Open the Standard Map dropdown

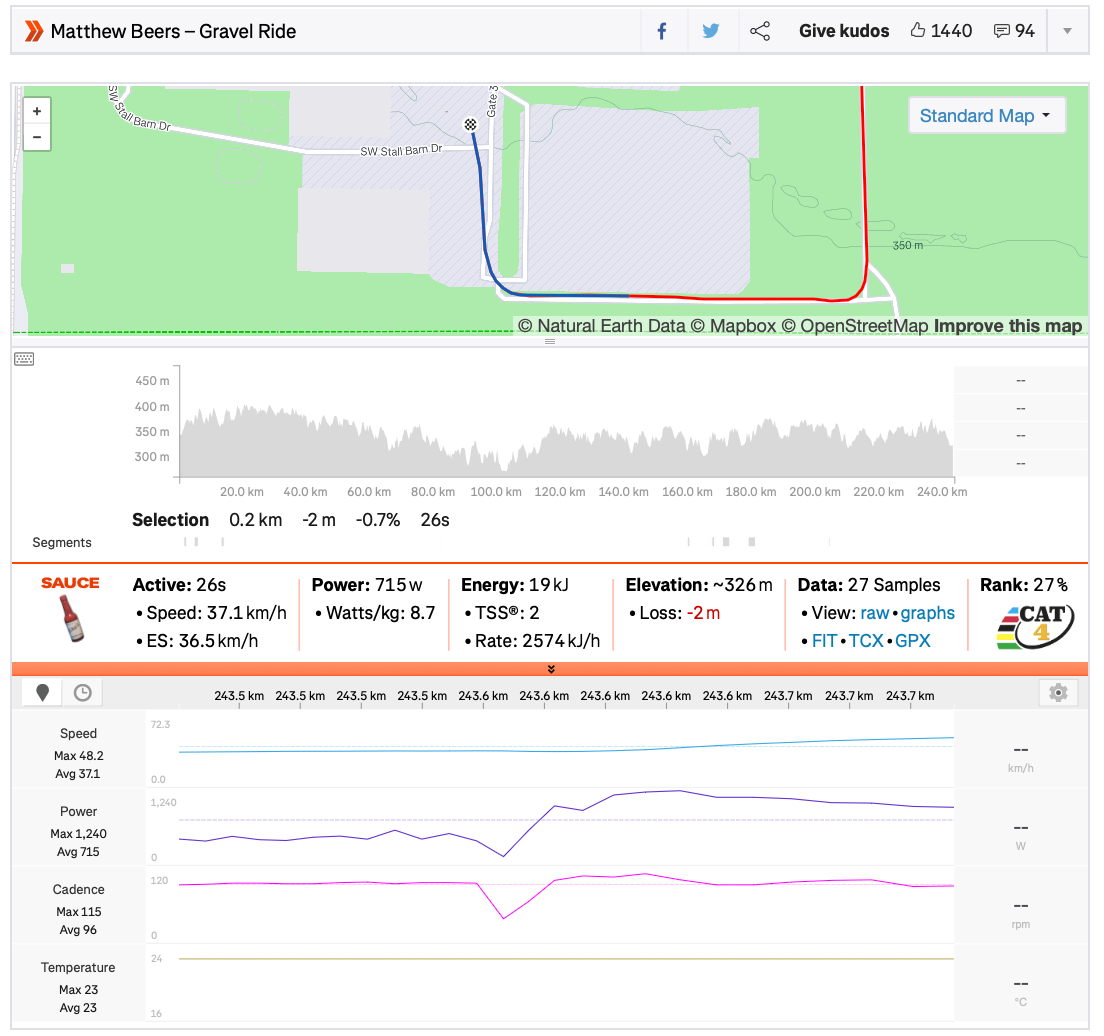[985, 116]
